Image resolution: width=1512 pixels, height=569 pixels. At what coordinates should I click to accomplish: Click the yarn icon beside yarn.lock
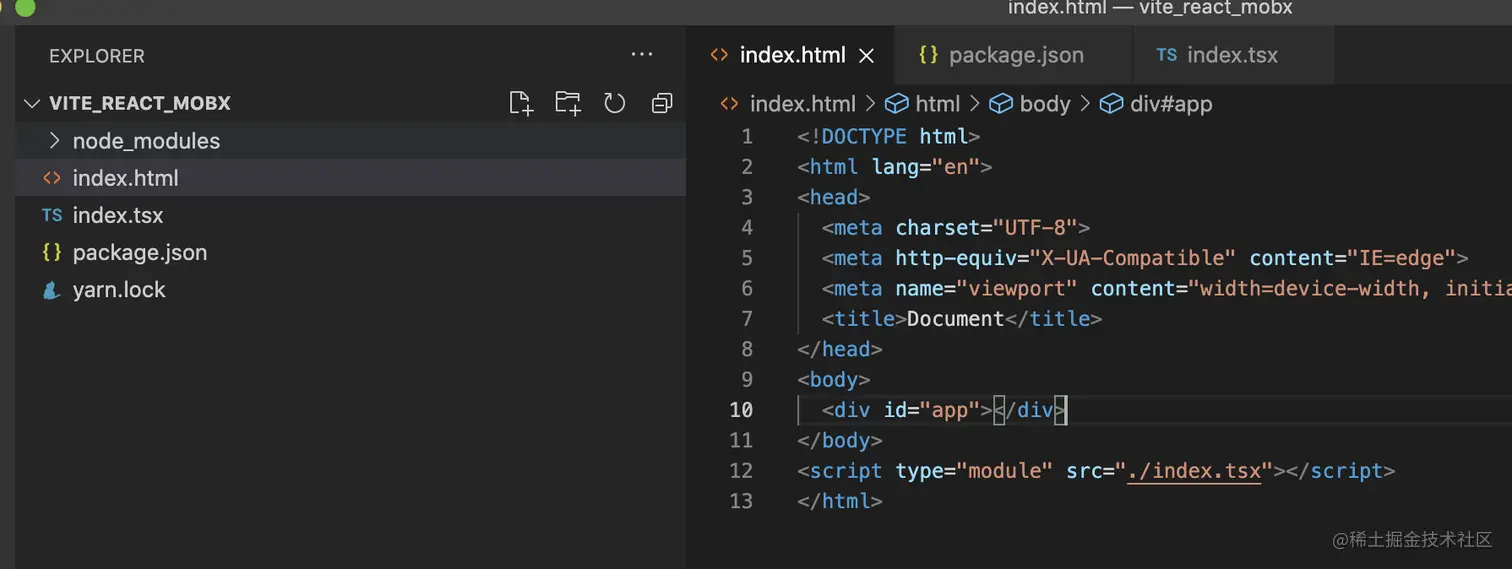coord(52,290)
